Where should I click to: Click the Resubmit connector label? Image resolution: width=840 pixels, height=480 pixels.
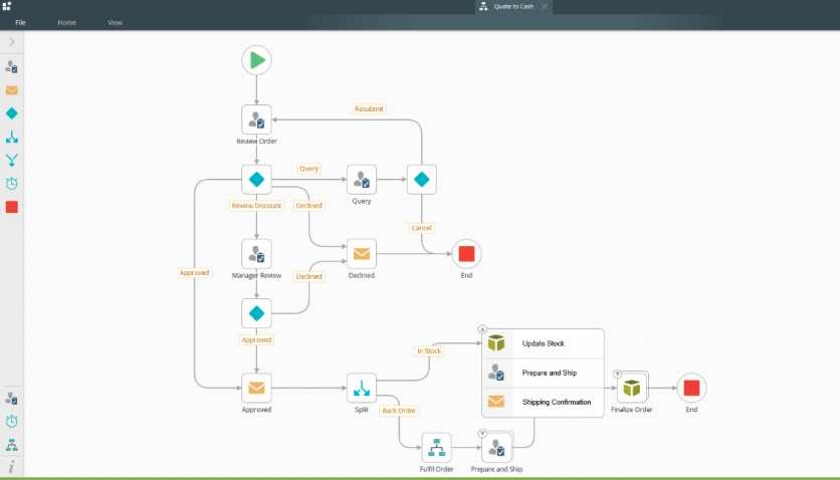click(x=369, y=109)
